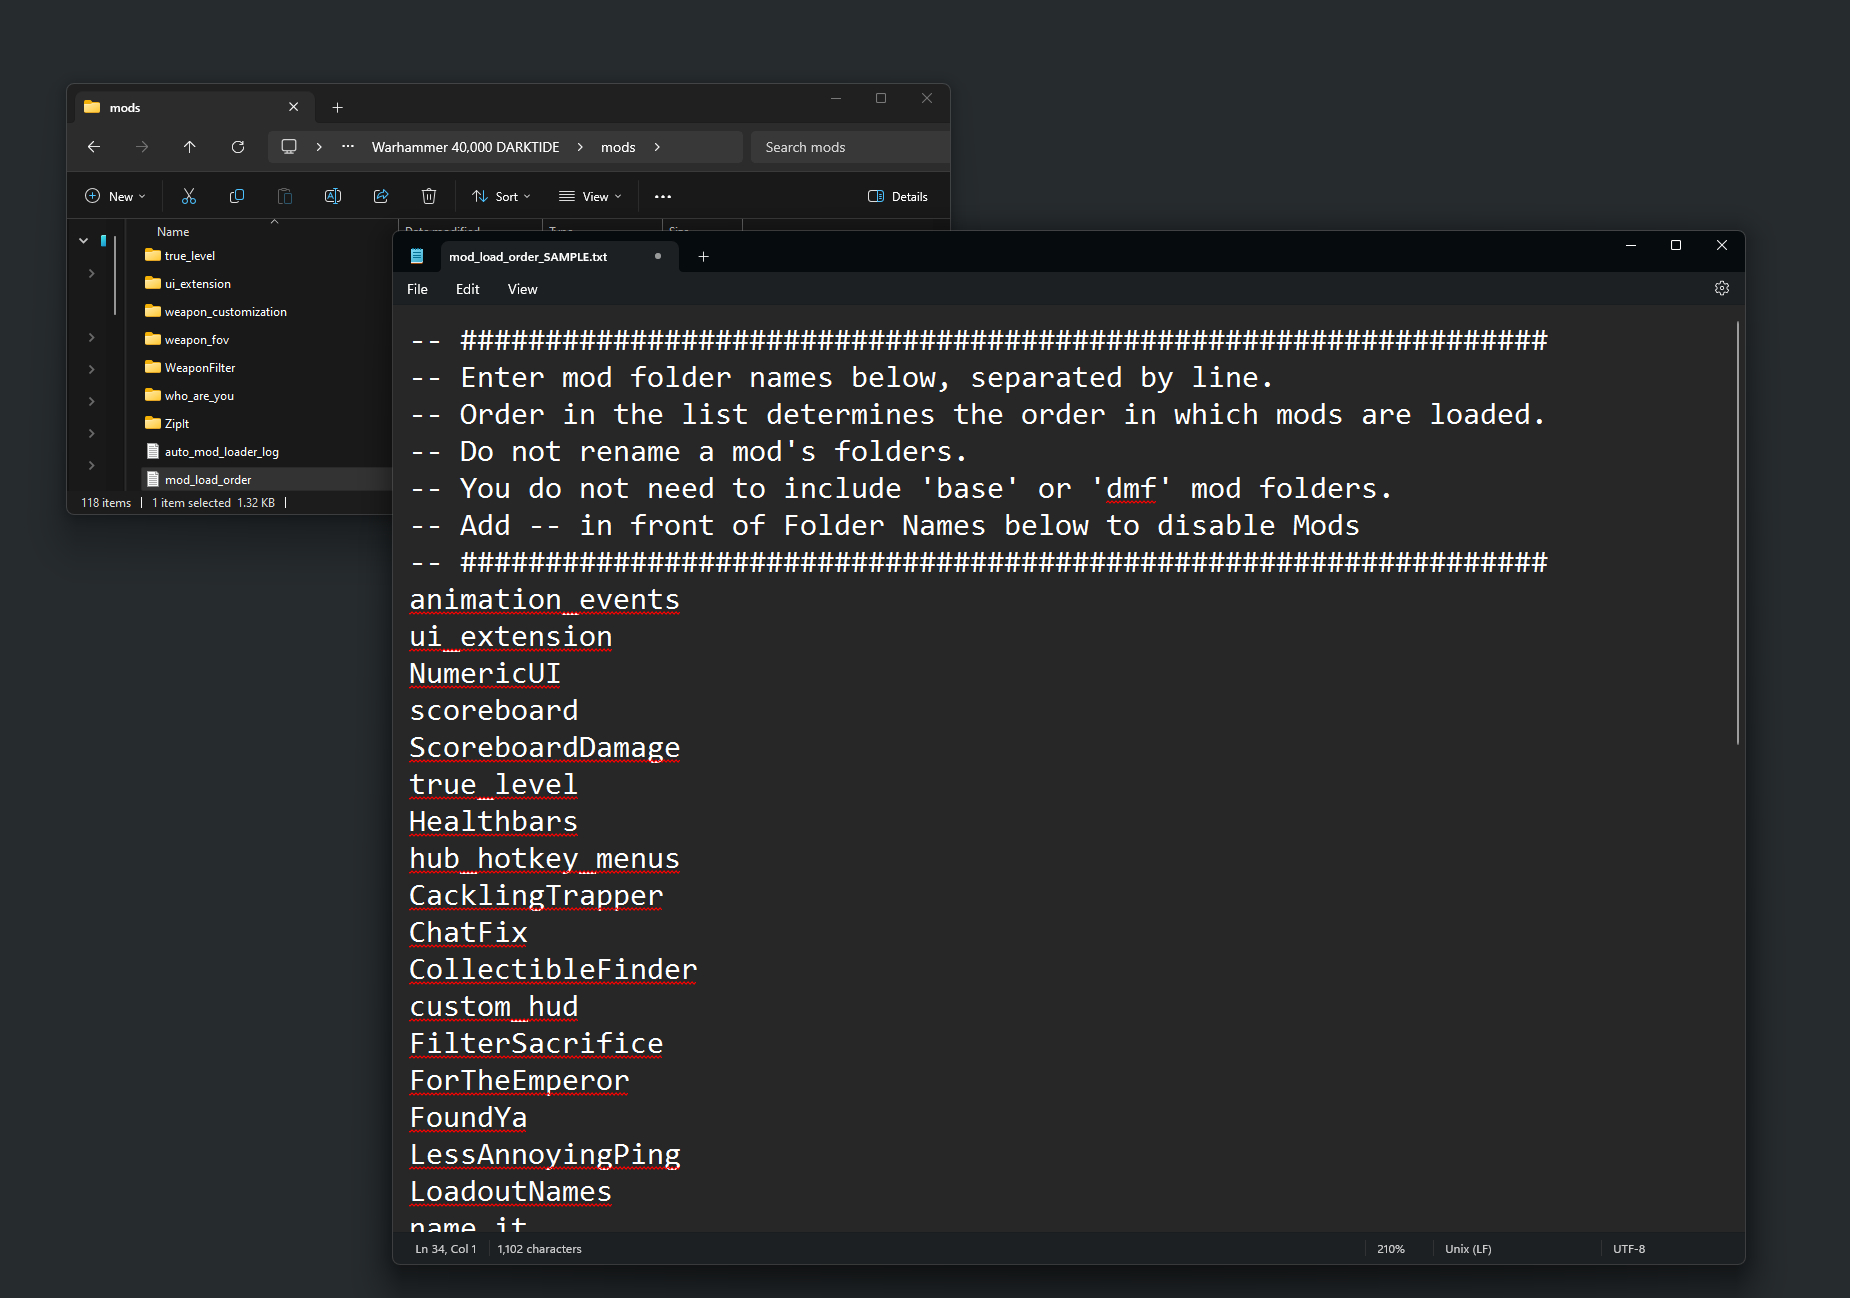1850x1298 pixels.
Task: Select the ui_extension folder in Explorer
Action: (198, 284)
